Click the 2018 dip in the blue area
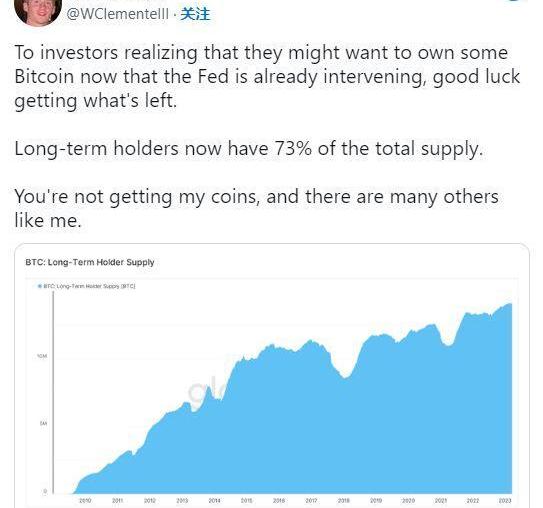The height and width of the screenshot is (508, 543). click(345, 378)
